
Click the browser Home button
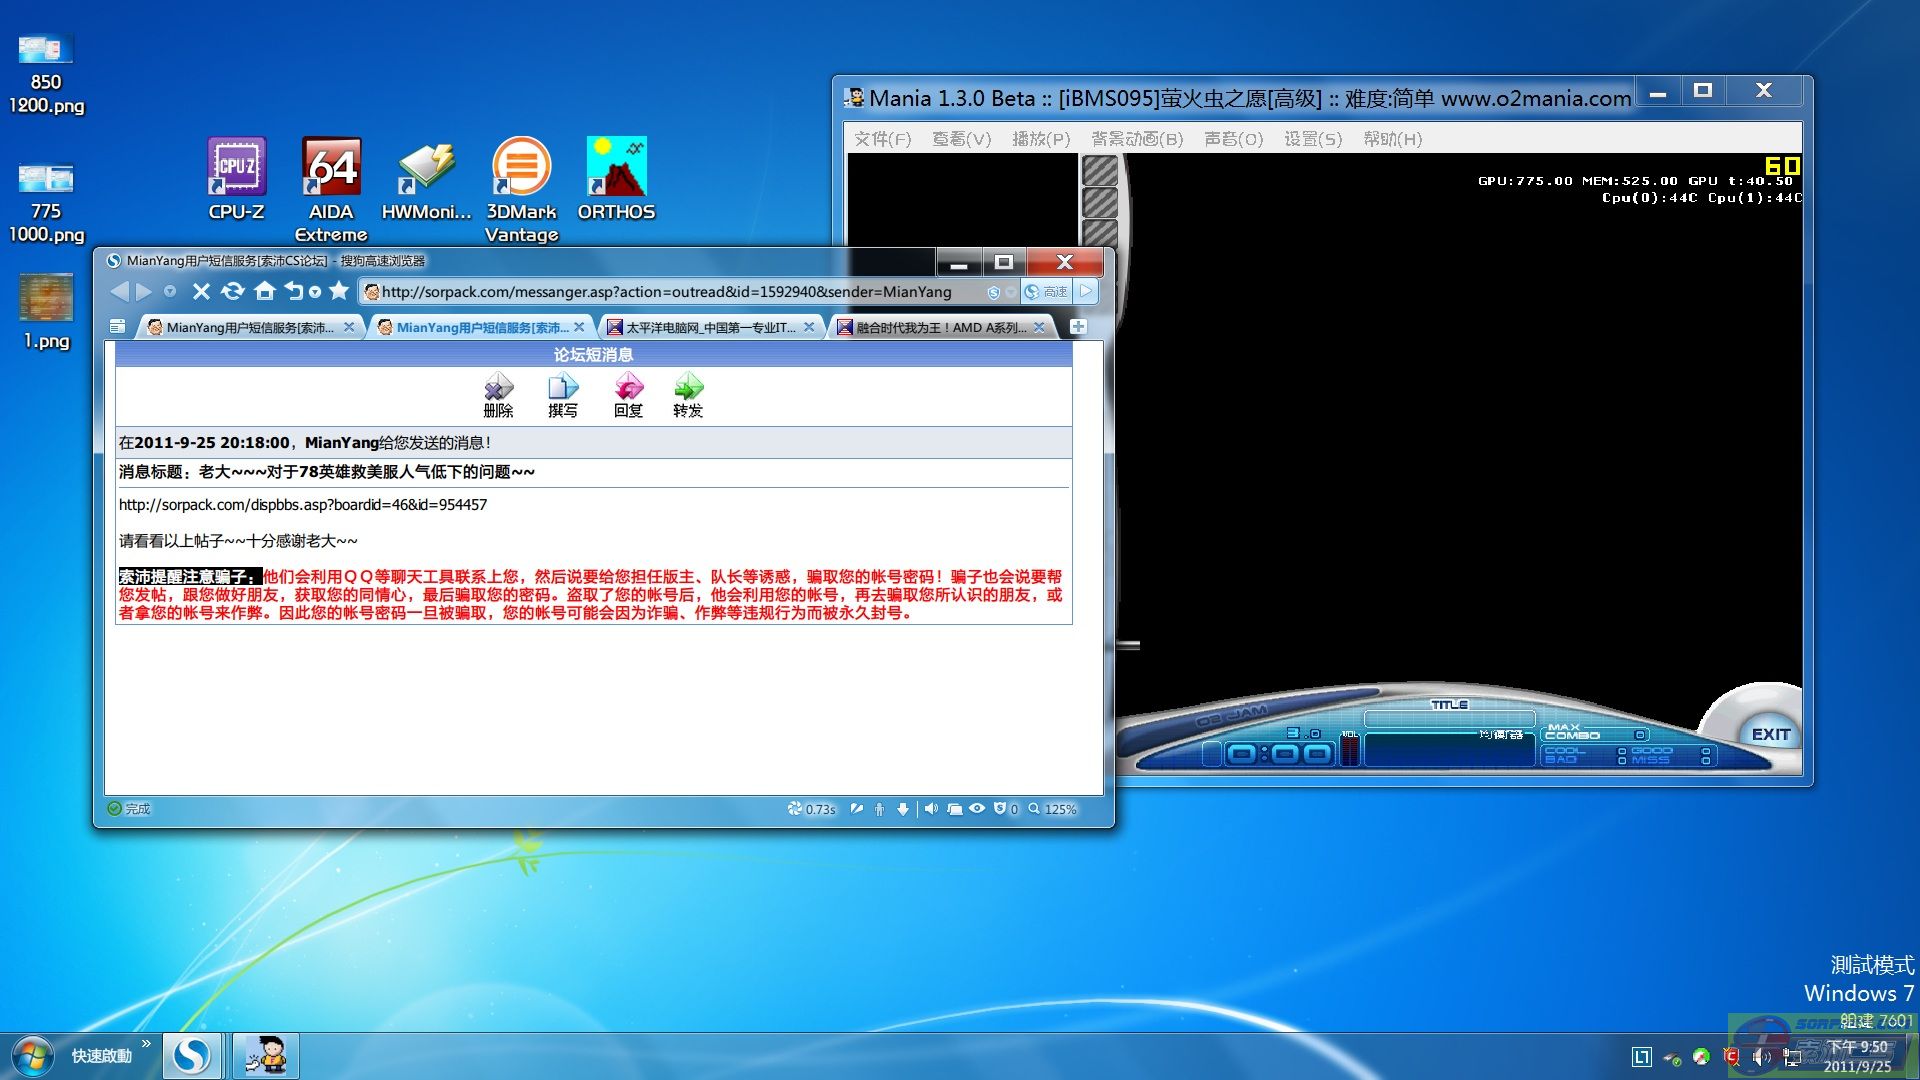tap(265, 291)
